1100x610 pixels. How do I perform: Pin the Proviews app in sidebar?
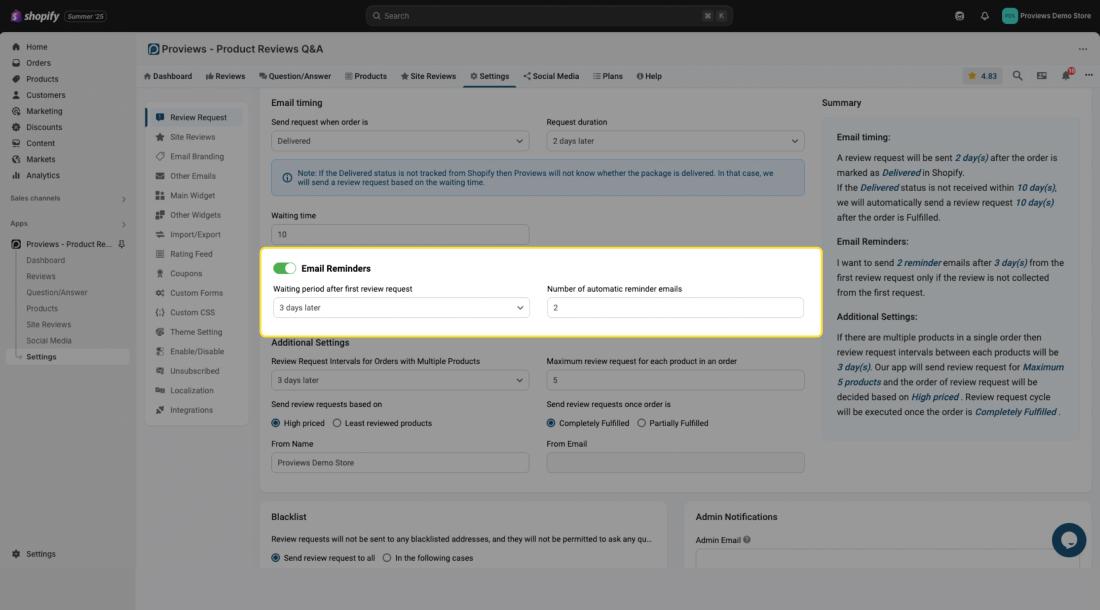122,244
